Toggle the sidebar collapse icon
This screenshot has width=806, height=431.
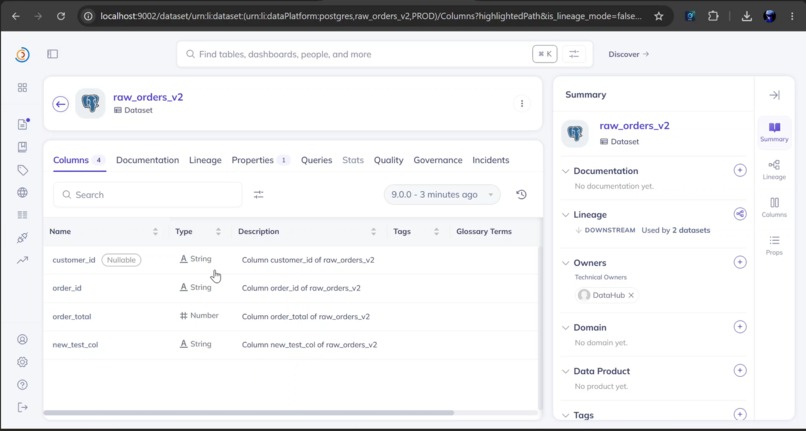click(52, 54)
